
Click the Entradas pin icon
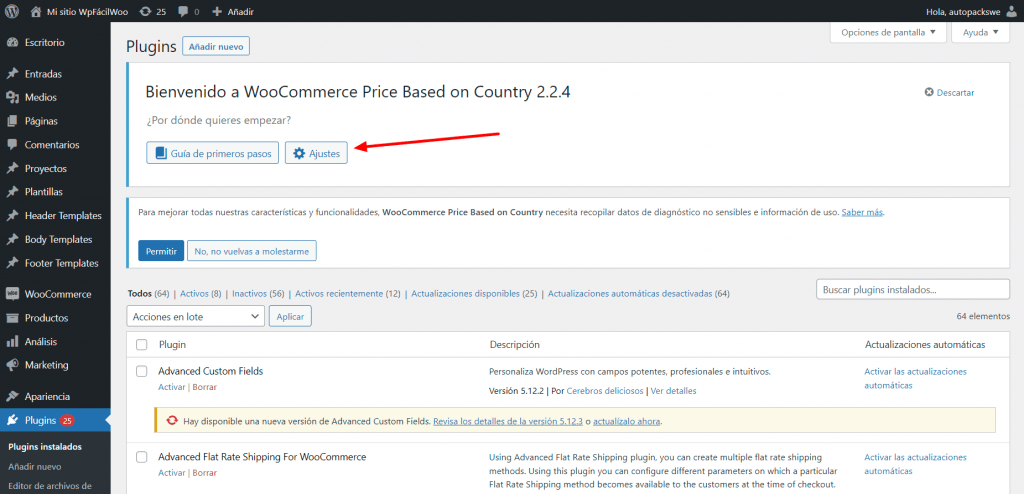click(12, 74)
